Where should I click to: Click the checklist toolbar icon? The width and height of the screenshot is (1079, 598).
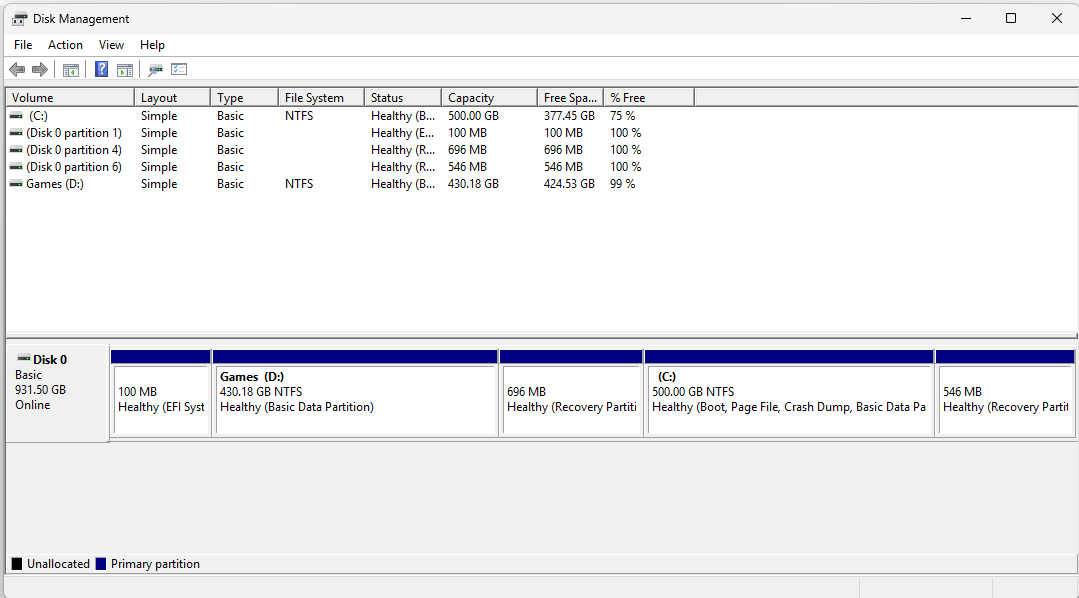pos(179,69)
